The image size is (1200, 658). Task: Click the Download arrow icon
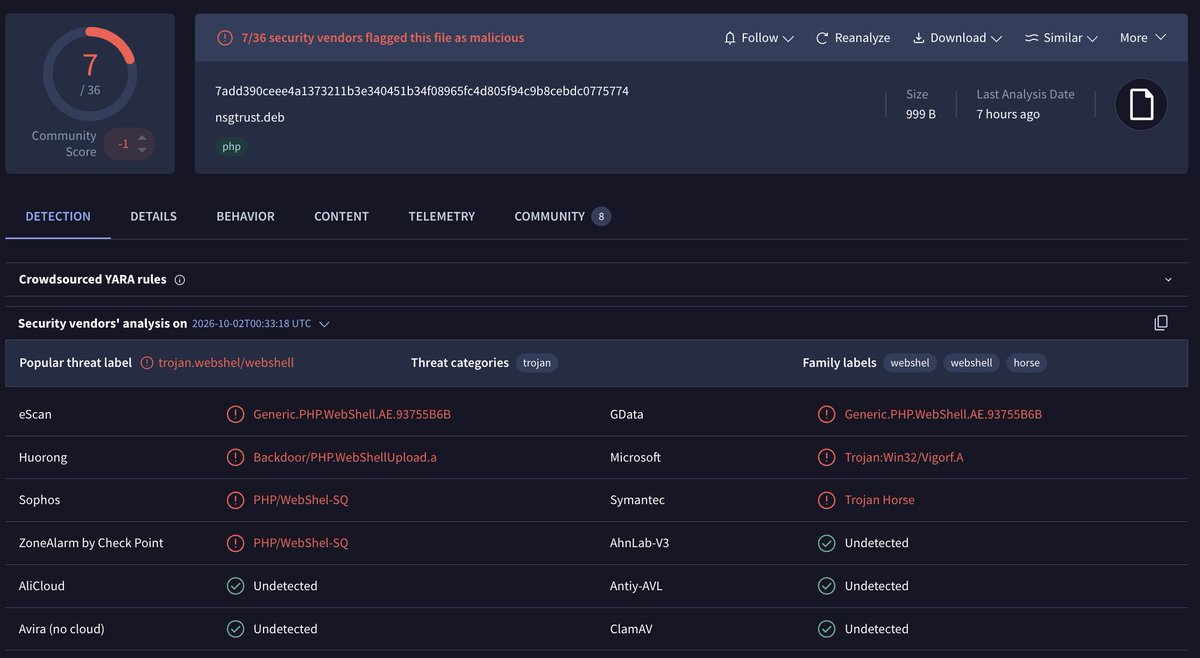pos(918,38)
